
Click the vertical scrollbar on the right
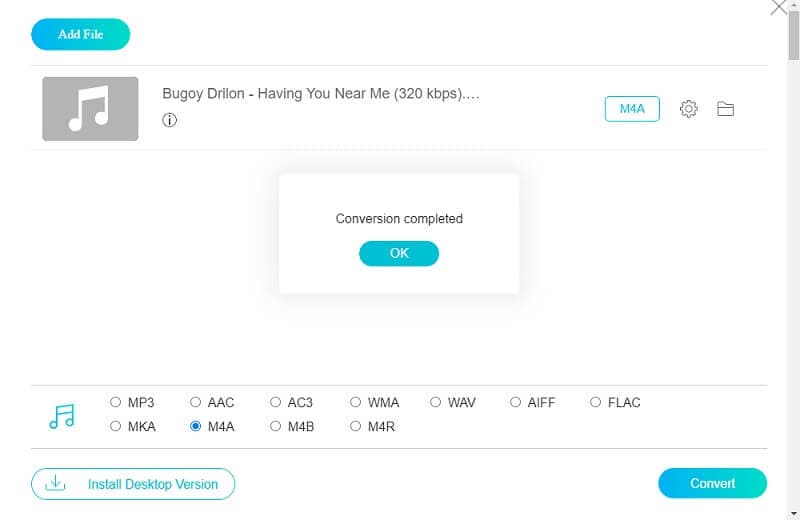[x=793, y=40]
